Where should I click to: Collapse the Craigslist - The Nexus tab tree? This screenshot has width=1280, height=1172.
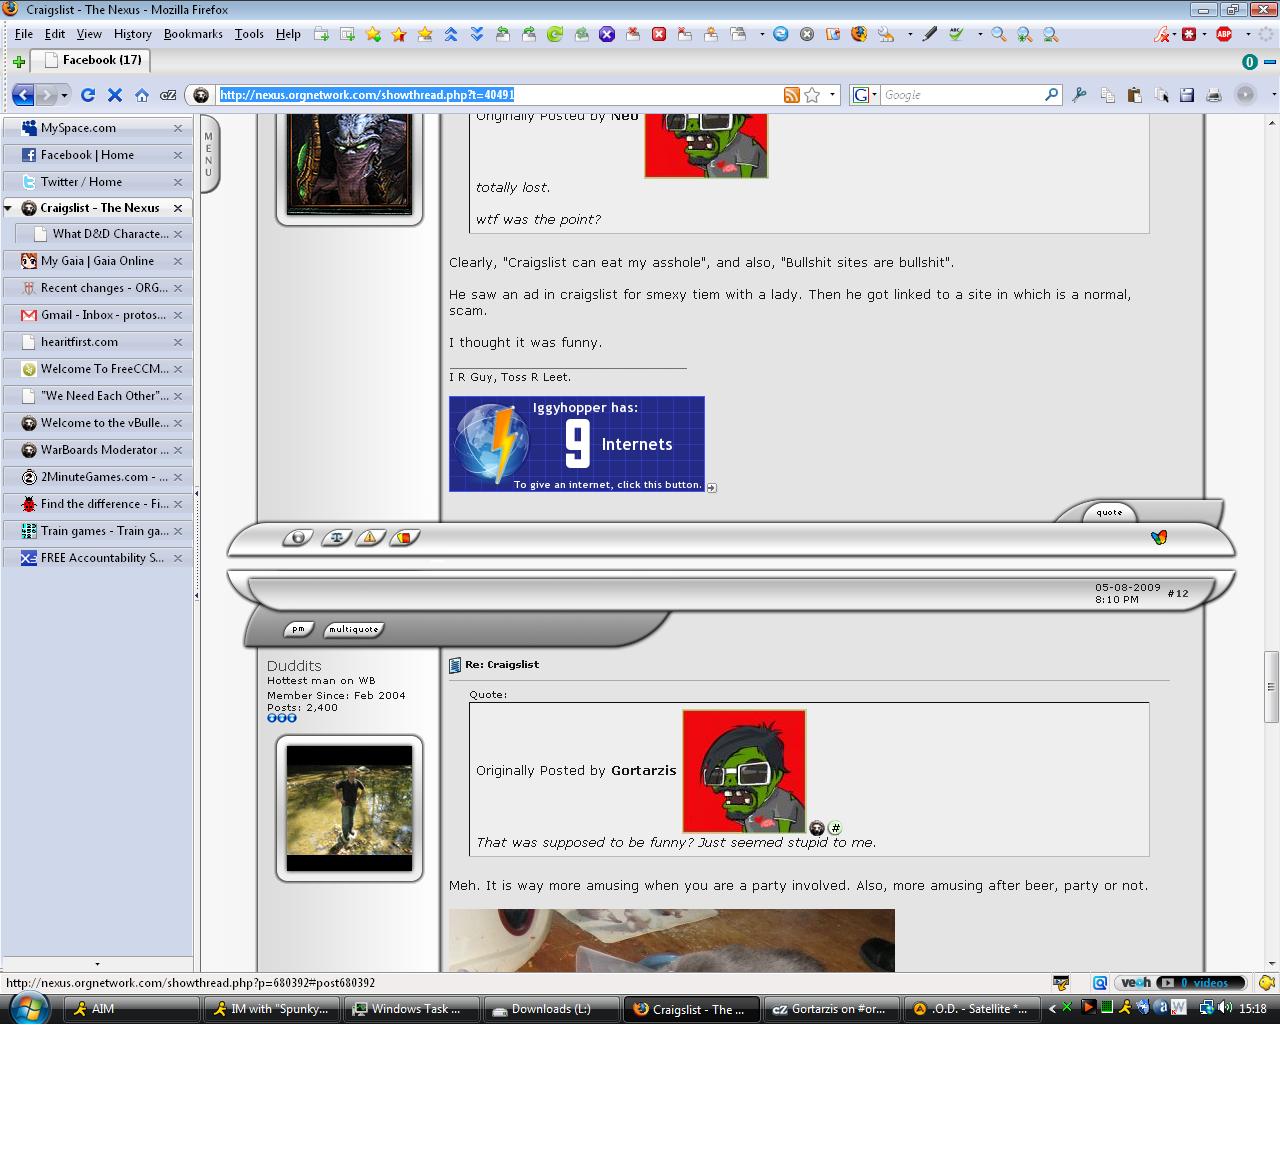coord(9,208)
